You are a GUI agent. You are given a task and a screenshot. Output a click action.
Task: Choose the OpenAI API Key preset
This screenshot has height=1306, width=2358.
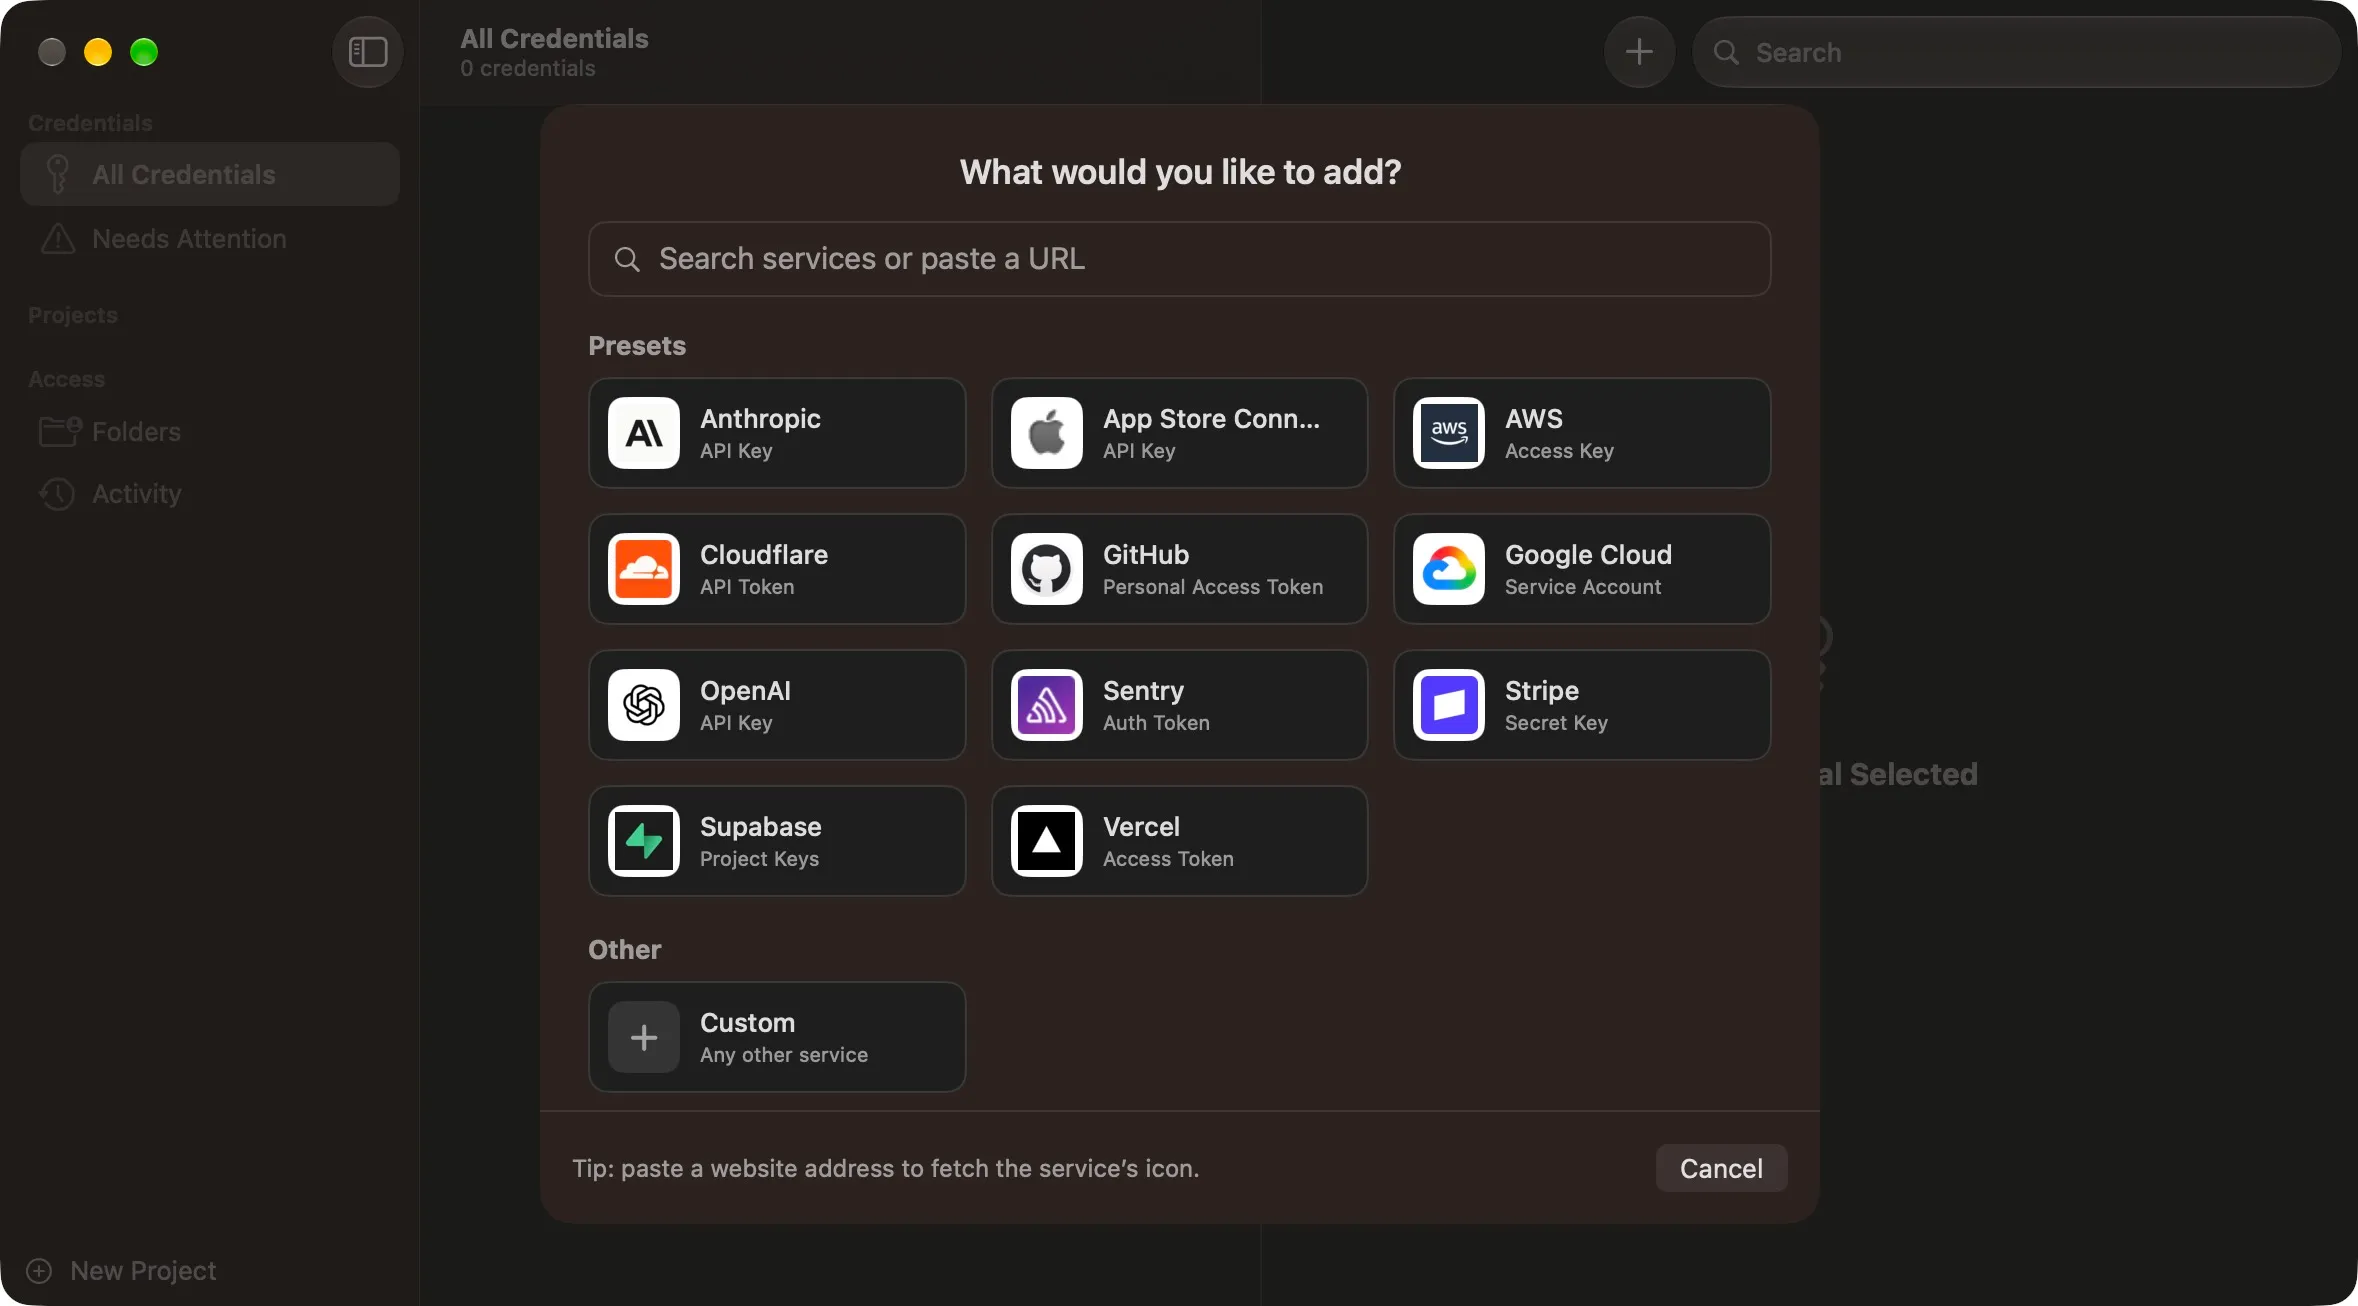tap(777, 705)
